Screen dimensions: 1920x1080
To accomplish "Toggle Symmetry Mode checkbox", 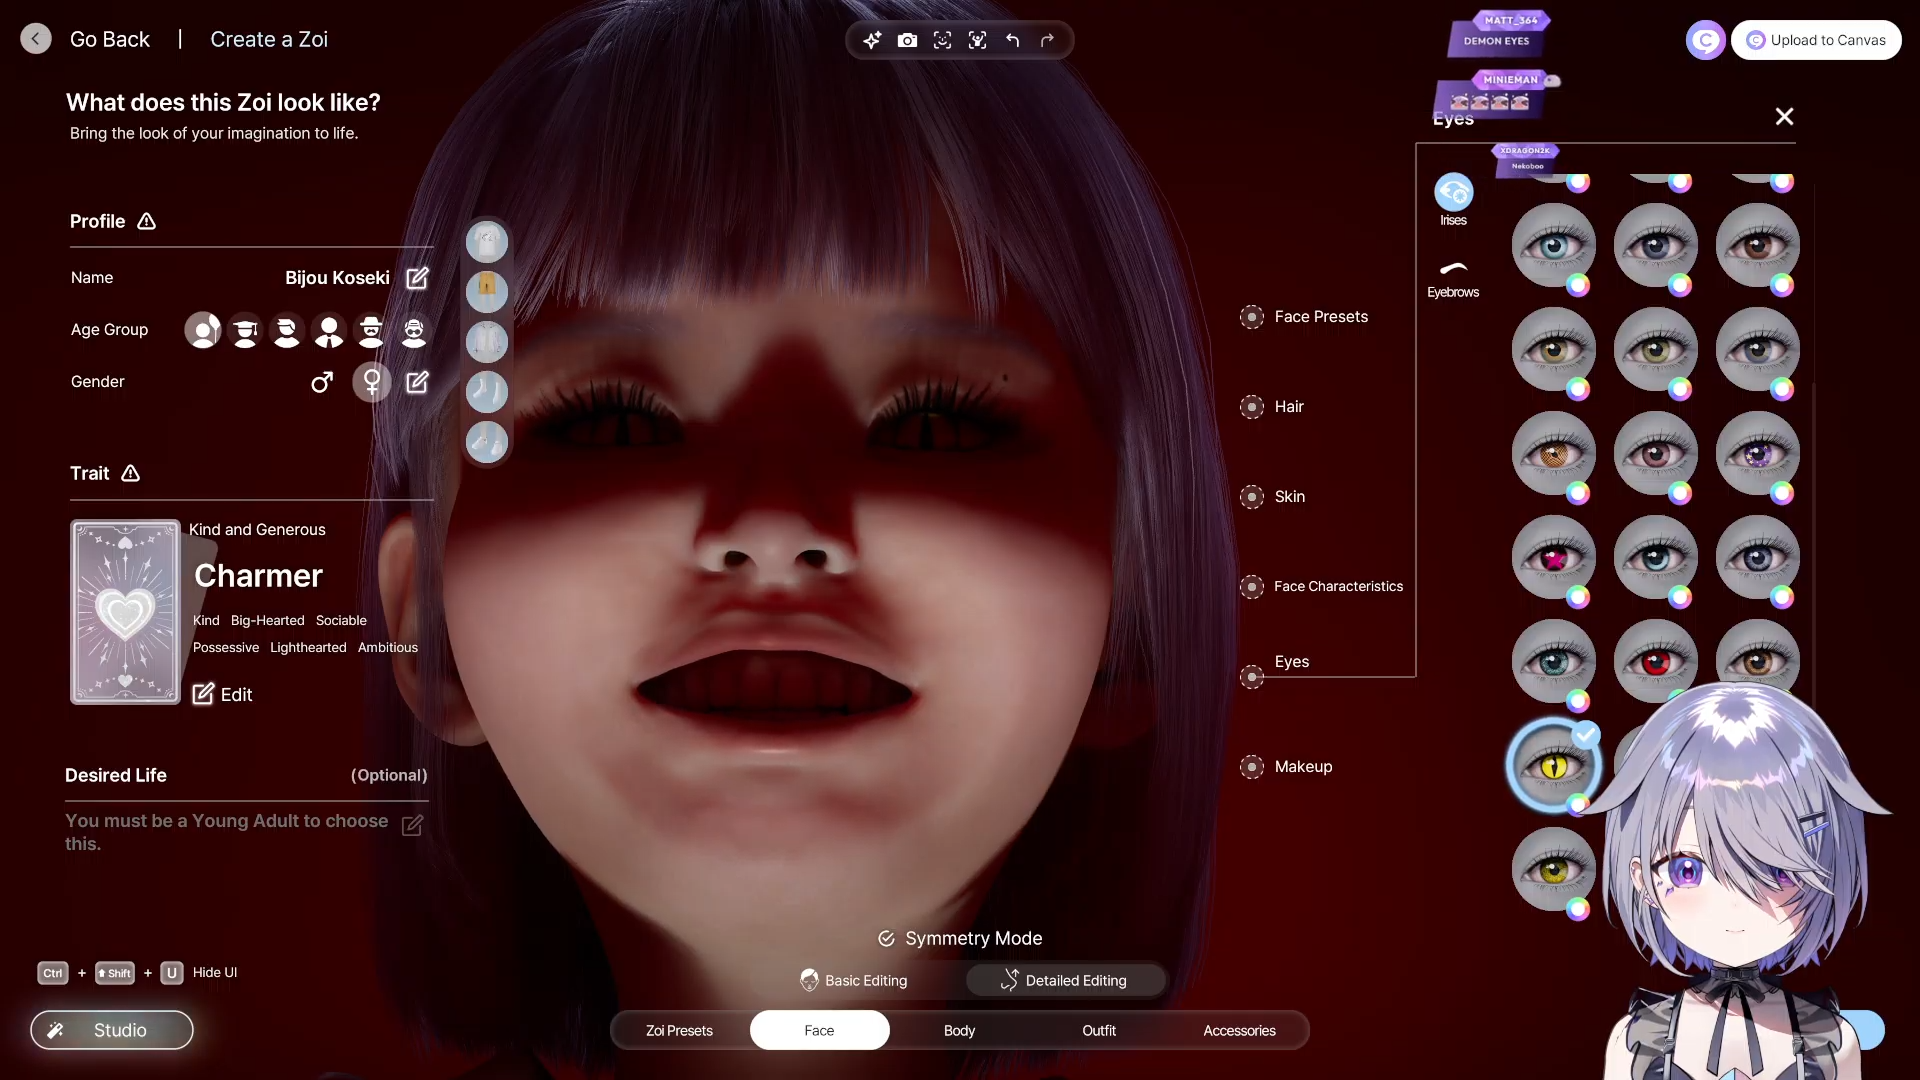I will pos(886,938).
